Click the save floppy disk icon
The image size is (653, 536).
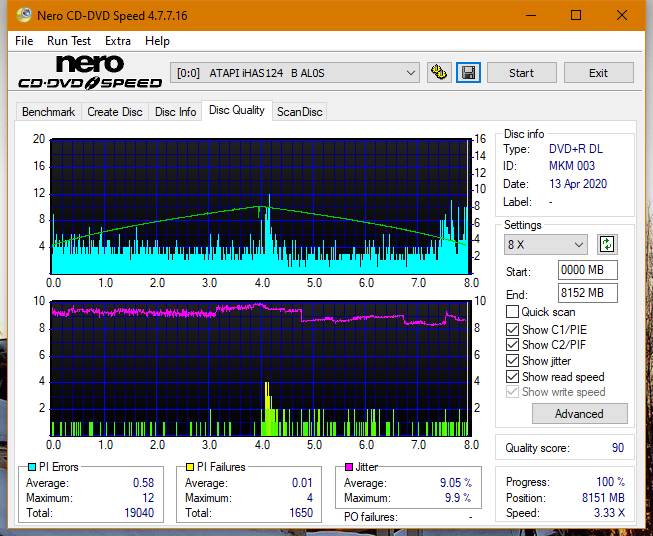[468, 73]
